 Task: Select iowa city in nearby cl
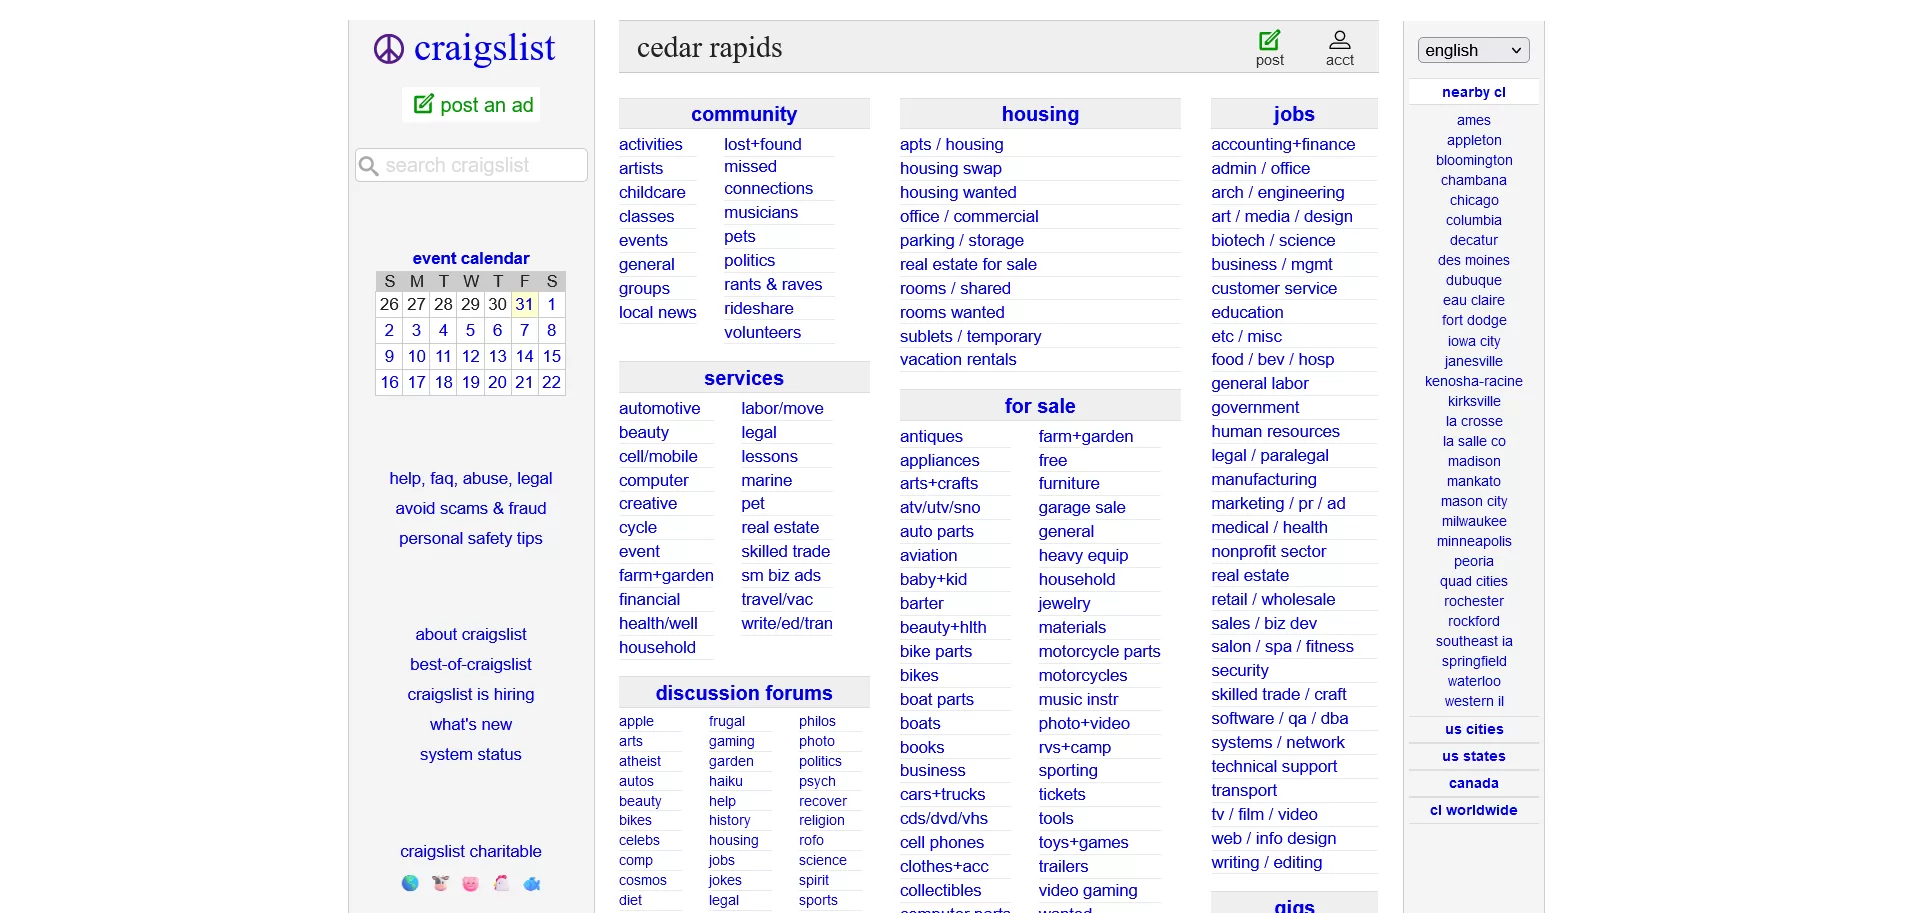[x=1474, y=341]
